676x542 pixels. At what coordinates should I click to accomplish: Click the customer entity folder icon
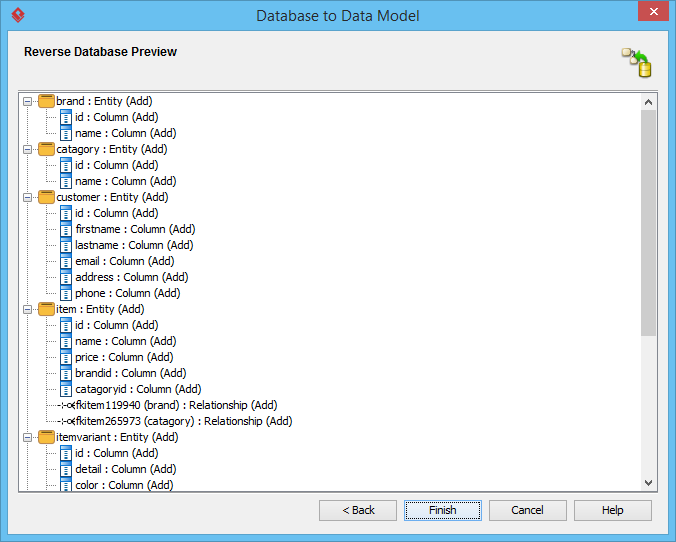click(x=46, y=197)
